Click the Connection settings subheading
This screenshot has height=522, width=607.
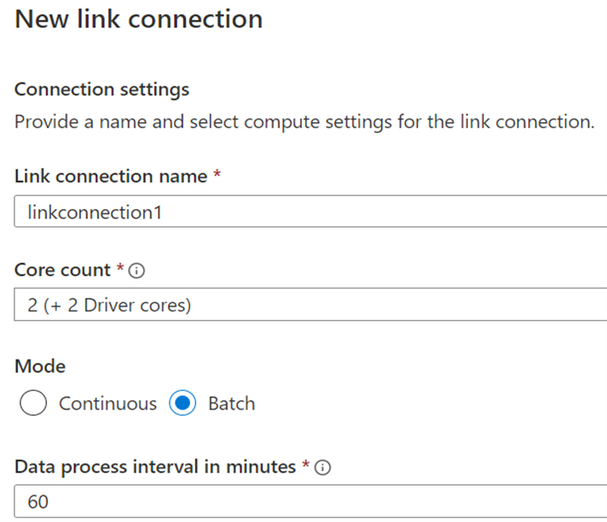pyautogui.click(x=102, y=90)
